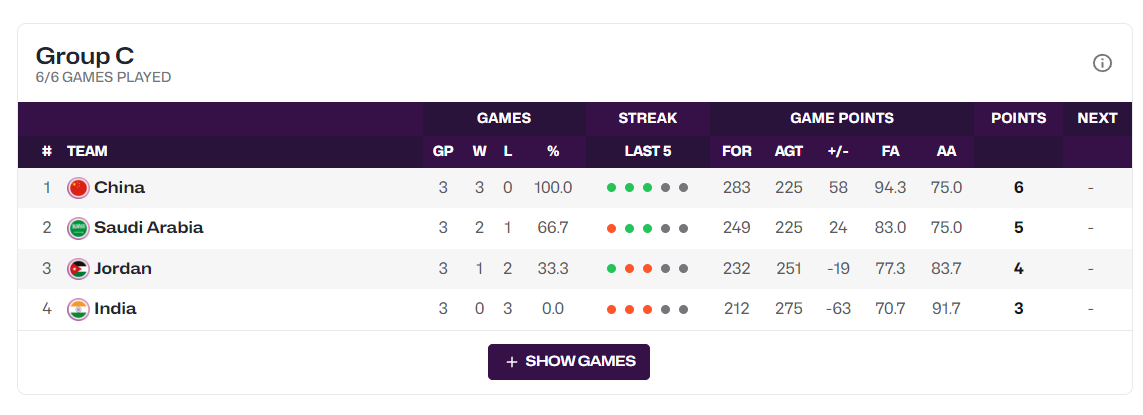Screen dimensions: 1143x415
Task: Click the FOR column header
Action: (x=736, y=152)
